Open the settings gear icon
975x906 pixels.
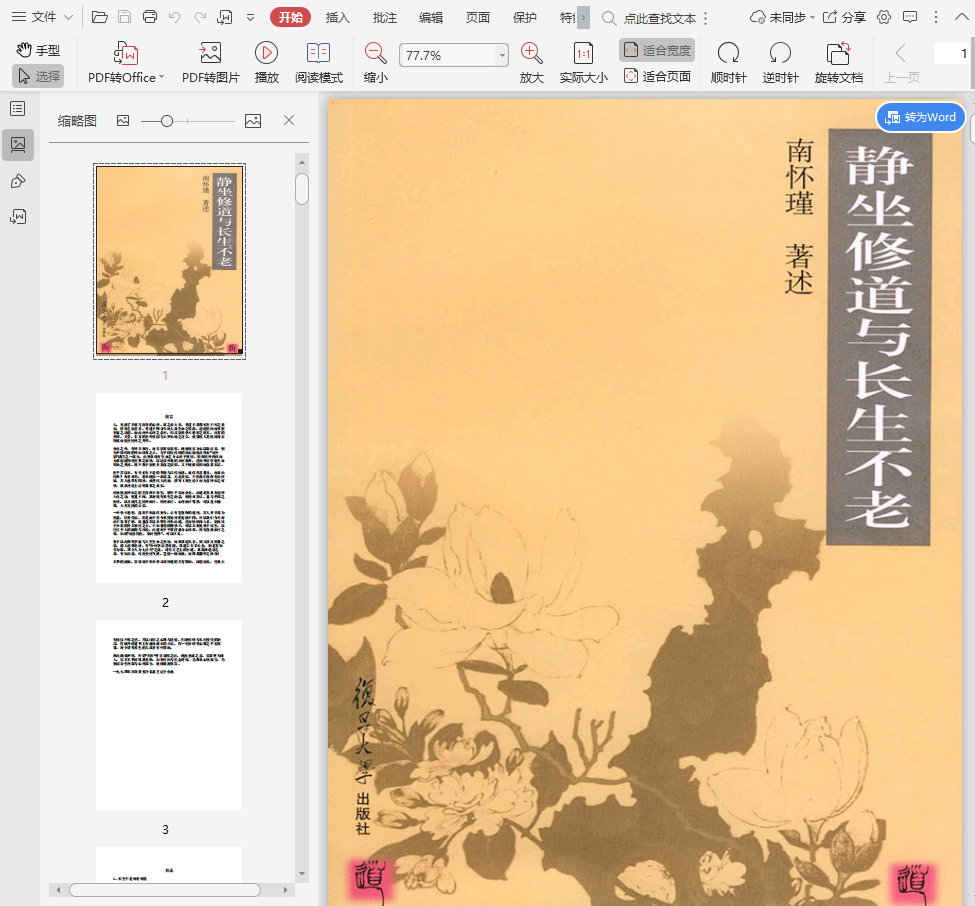[884, 17]
